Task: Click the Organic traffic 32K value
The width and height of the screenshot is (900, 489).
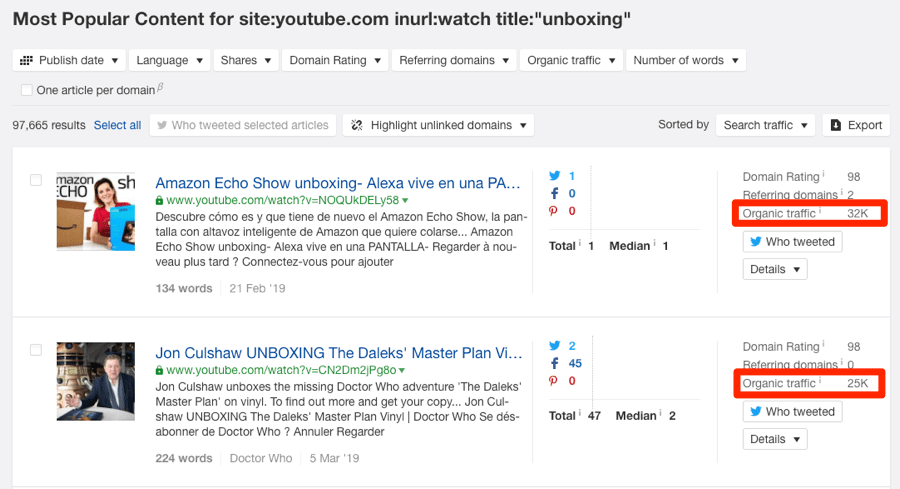Action: click(858, 214)
